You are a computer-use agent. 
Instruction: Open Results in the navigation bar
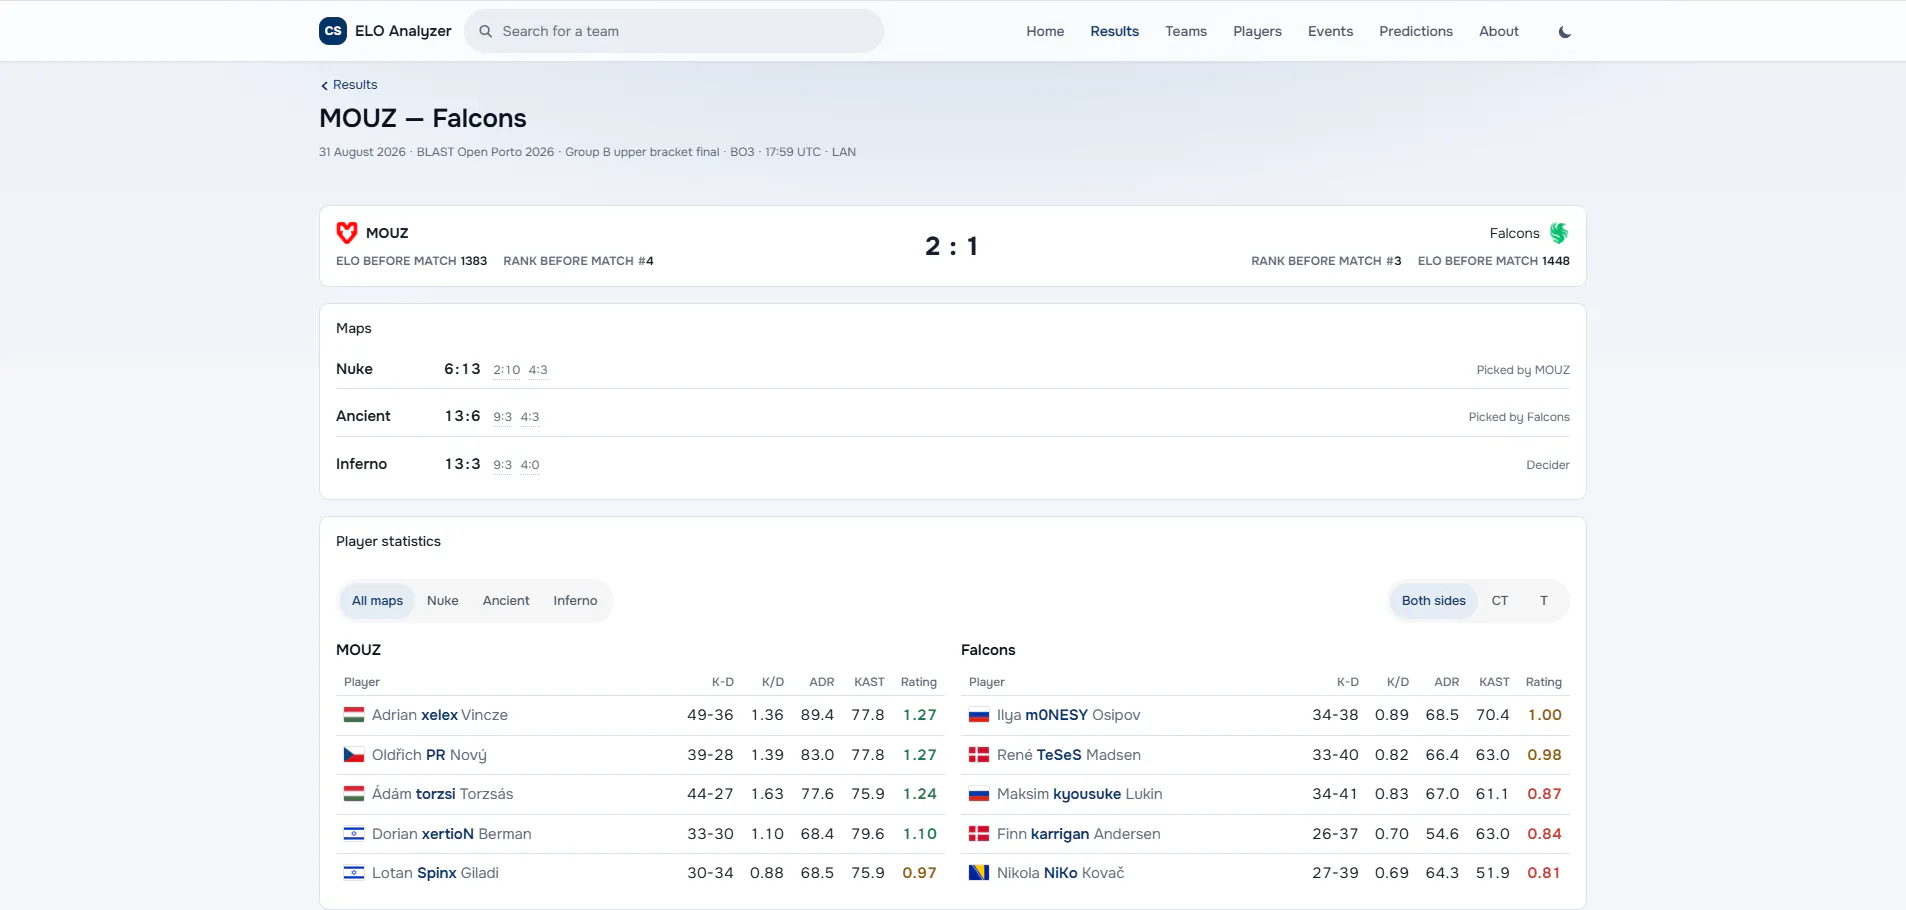(1114, 31)
